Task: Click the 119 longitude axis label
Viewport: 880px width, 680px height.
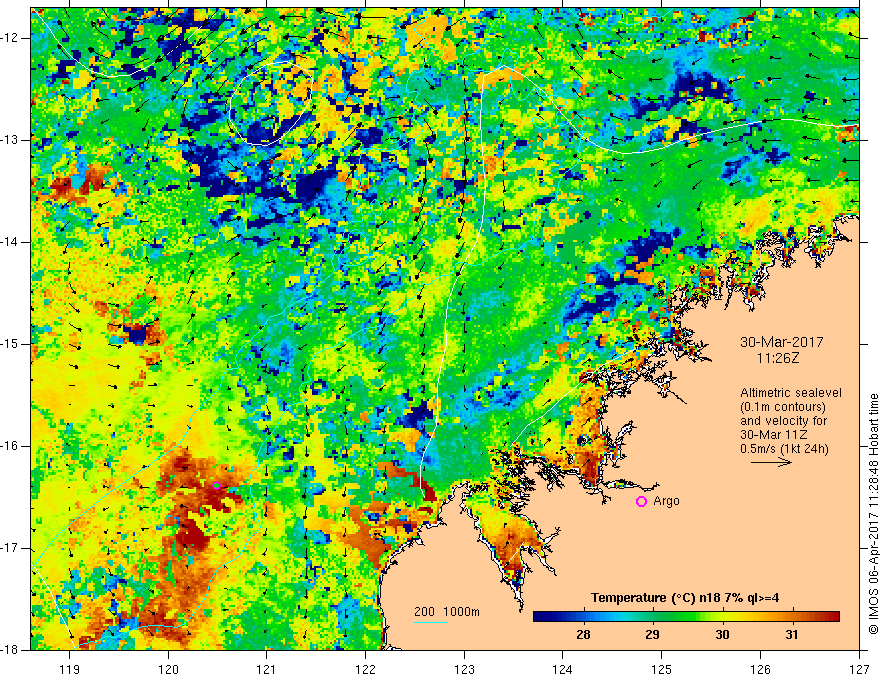Action: (x=70, y=669)
